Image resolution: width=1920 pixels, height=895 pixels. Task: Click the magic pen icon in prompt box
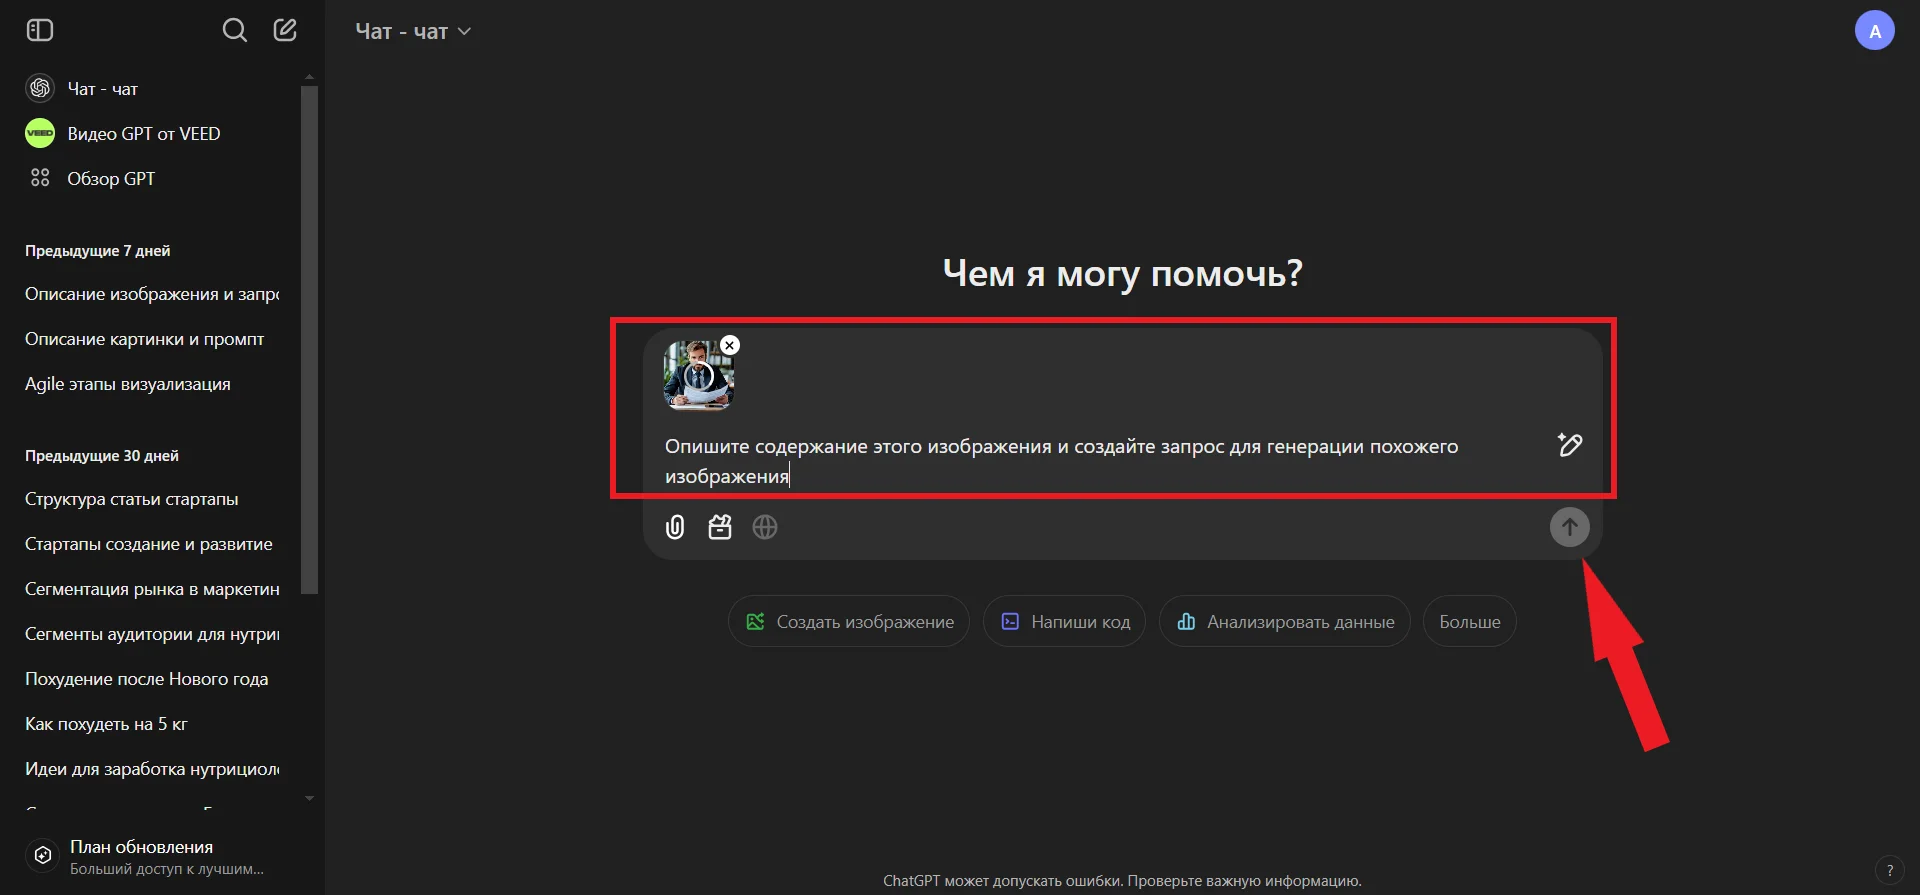click(x=1570, y=445)
